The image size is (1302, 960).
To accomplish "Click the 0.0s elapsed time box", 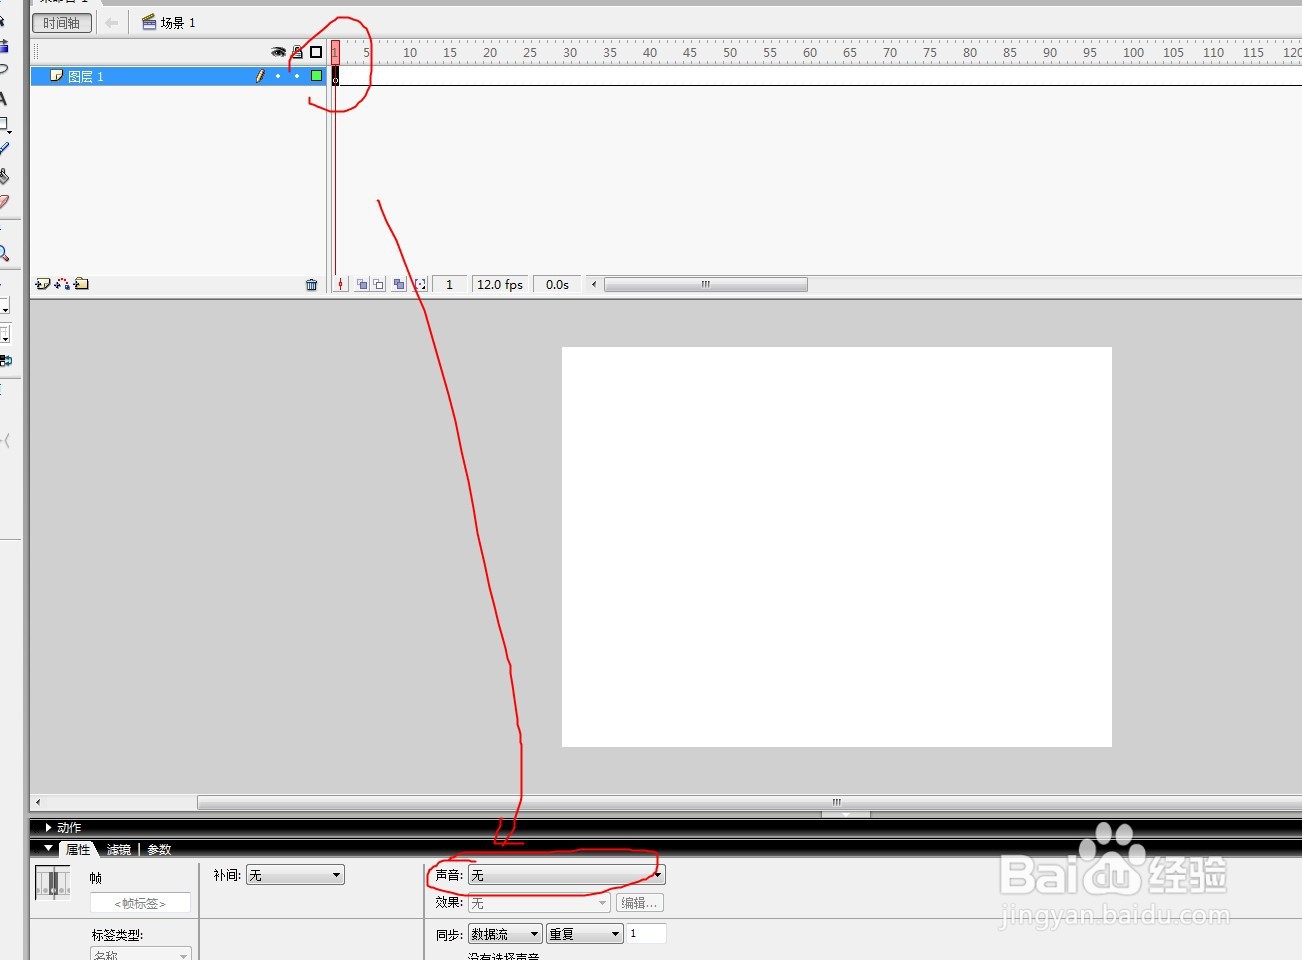I will click(557, 285).
